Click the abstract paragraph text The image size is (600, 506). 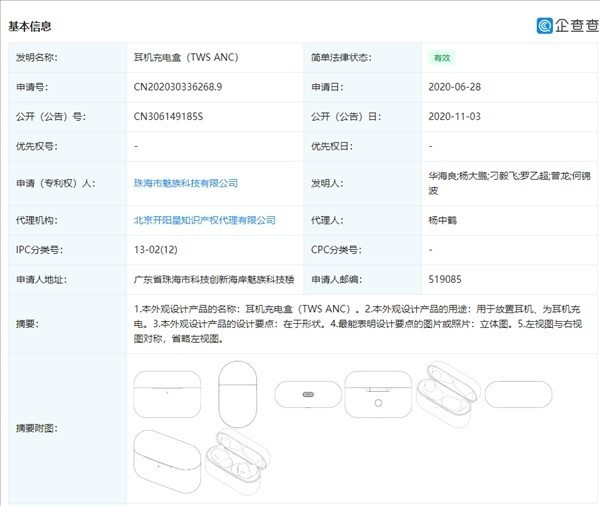click(358, 324)
